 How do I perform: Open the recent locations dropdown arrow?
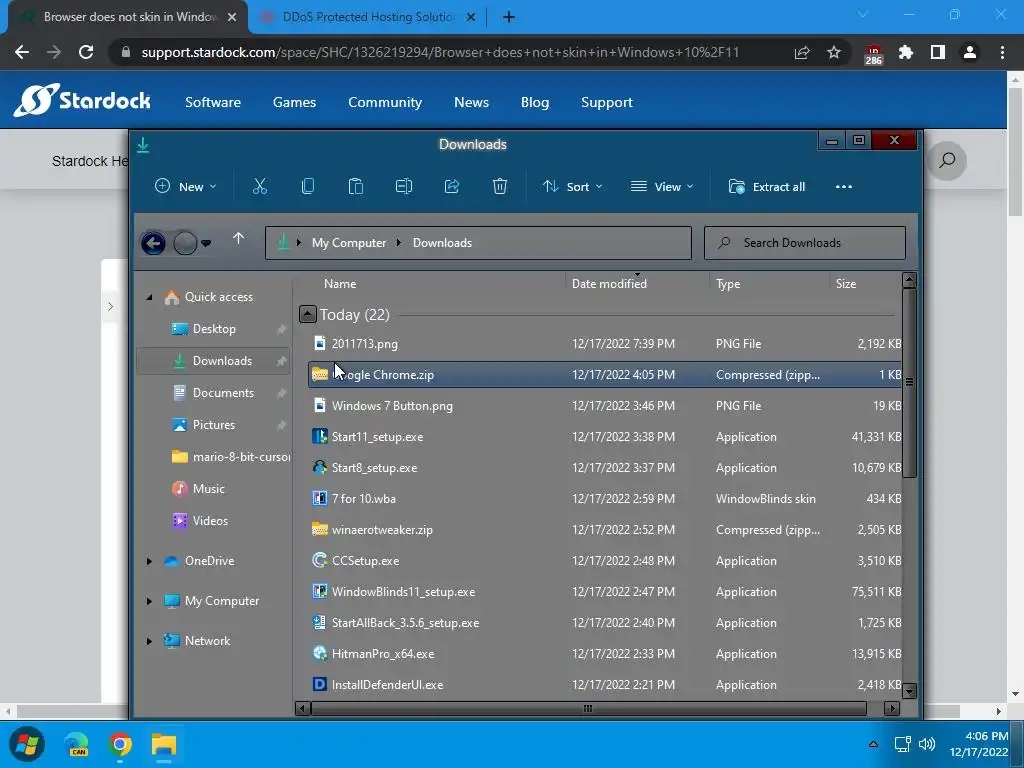coord(206,244)
